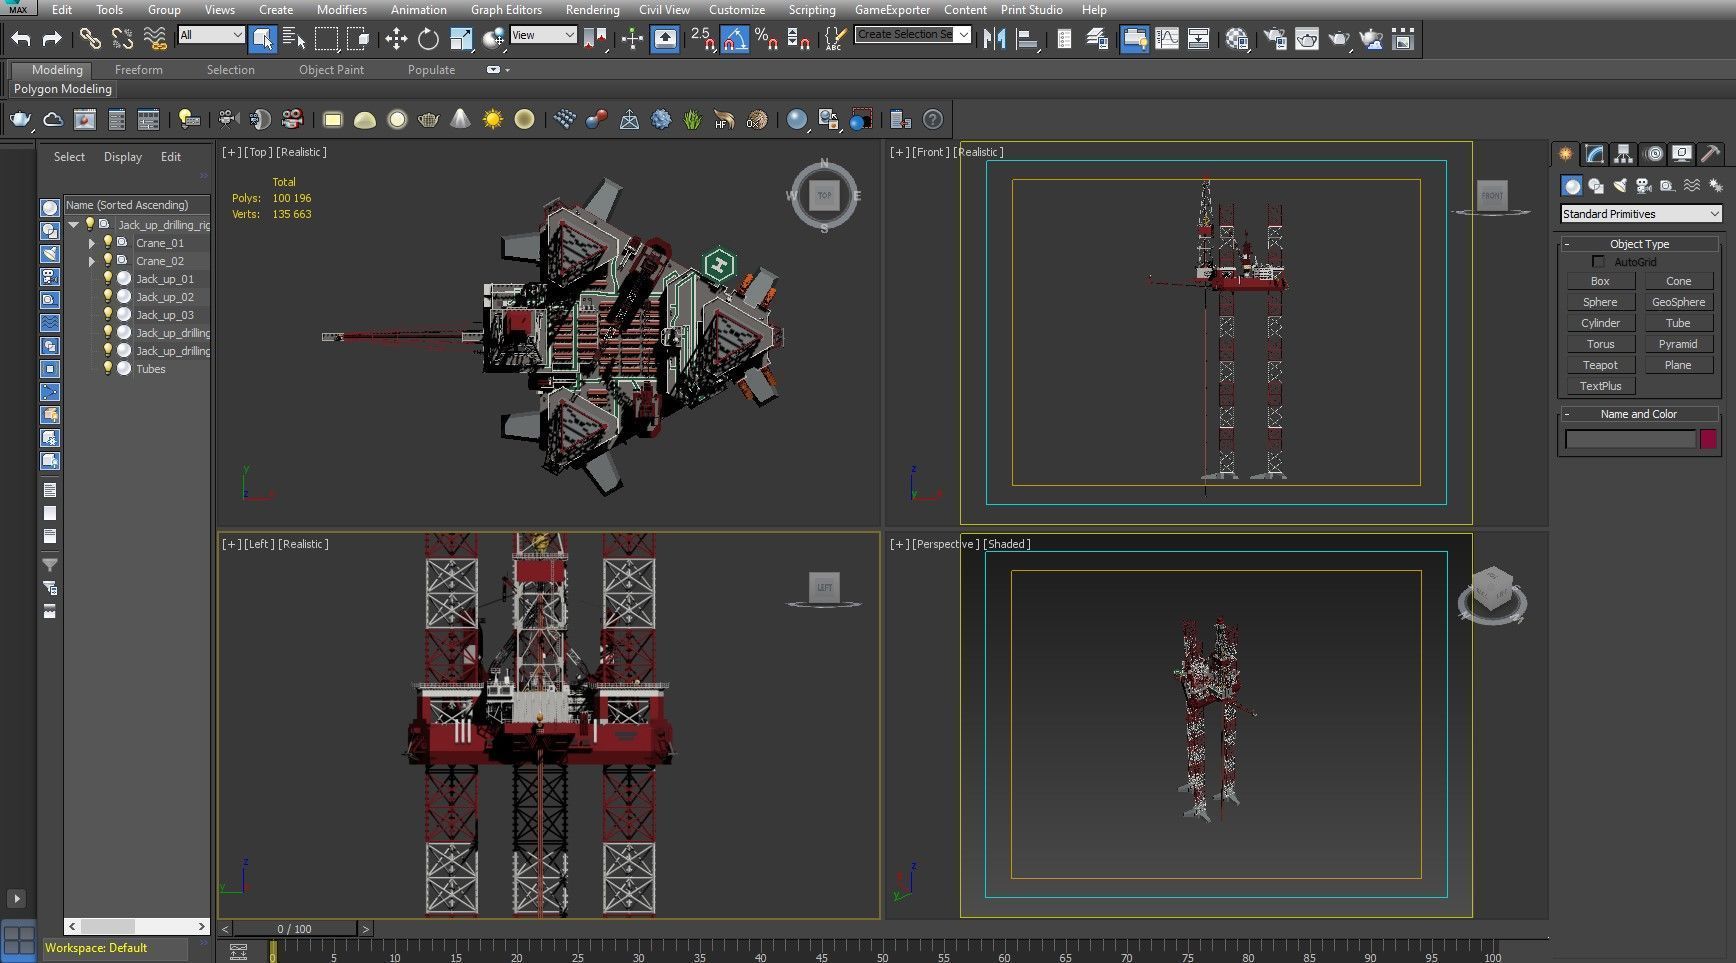Collapse the Jack_up_drilling_rig tree node
This screenshot has width=1736, height=963.
click(x=74, y=225)
